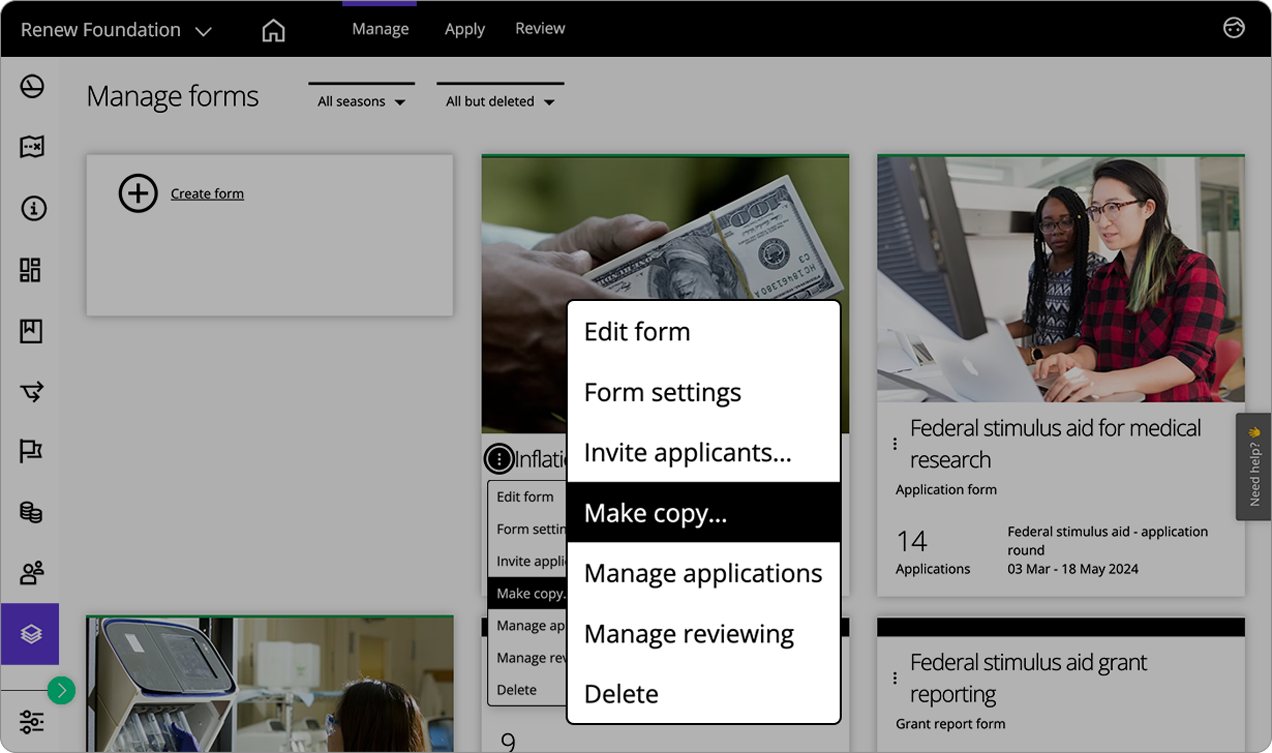The image size is (1272, 753).
Task: Open the Need help panel
Action: 1253,467
